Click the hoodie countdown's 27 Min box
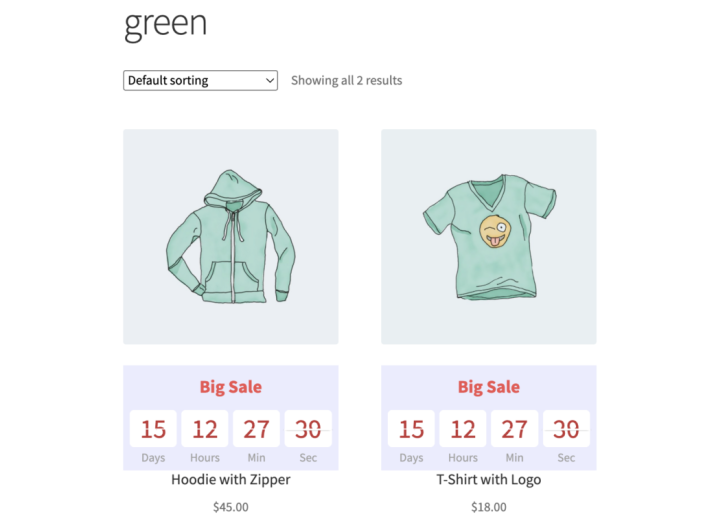This screenshot has width=703, height=515. (256, 428)
